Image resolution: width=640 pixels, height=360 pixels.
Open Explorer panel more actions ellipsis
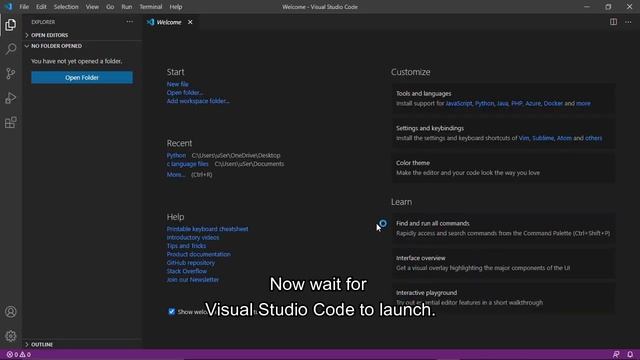[x=129, y=22]
